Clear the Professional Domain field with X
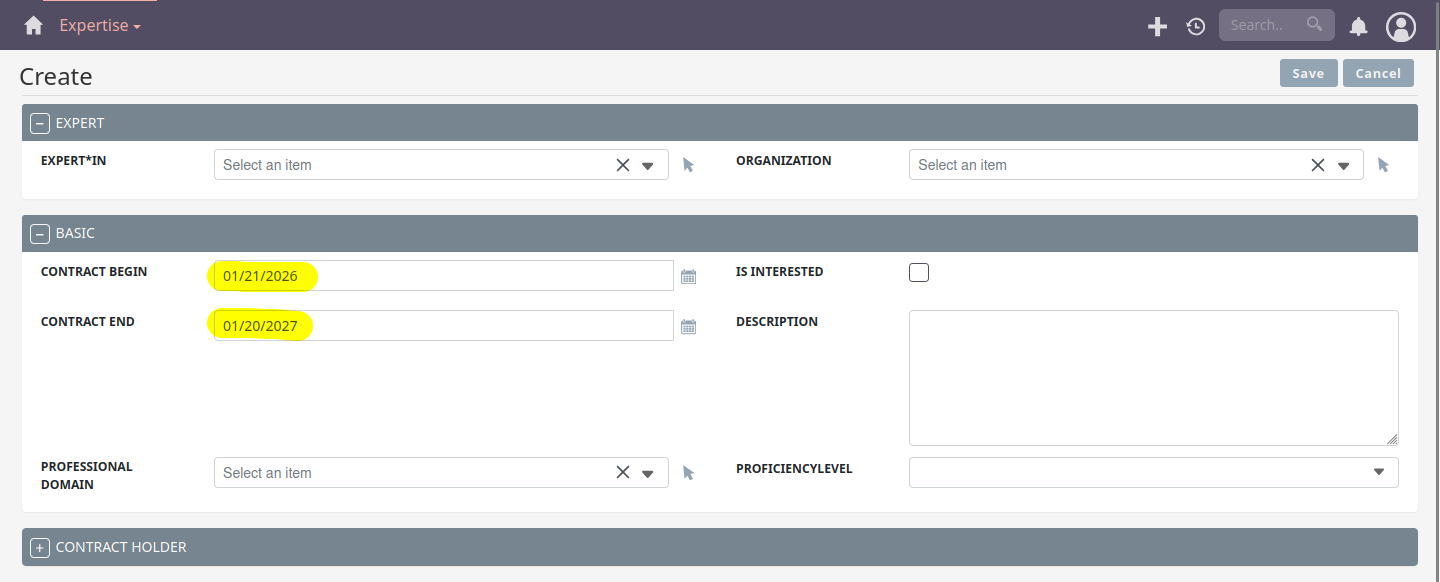1440x582 pixels. [622, 473]
